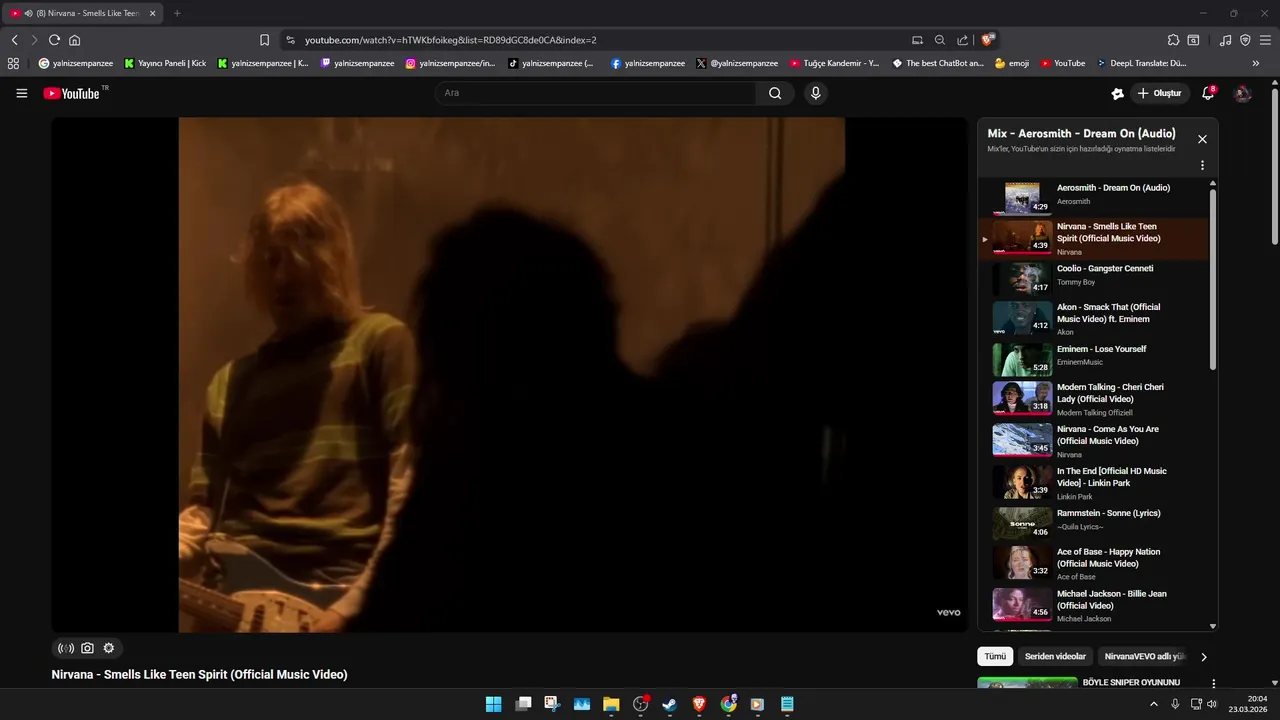Reload the page
Screen dimensions: 1280x720
click(54, 40)
